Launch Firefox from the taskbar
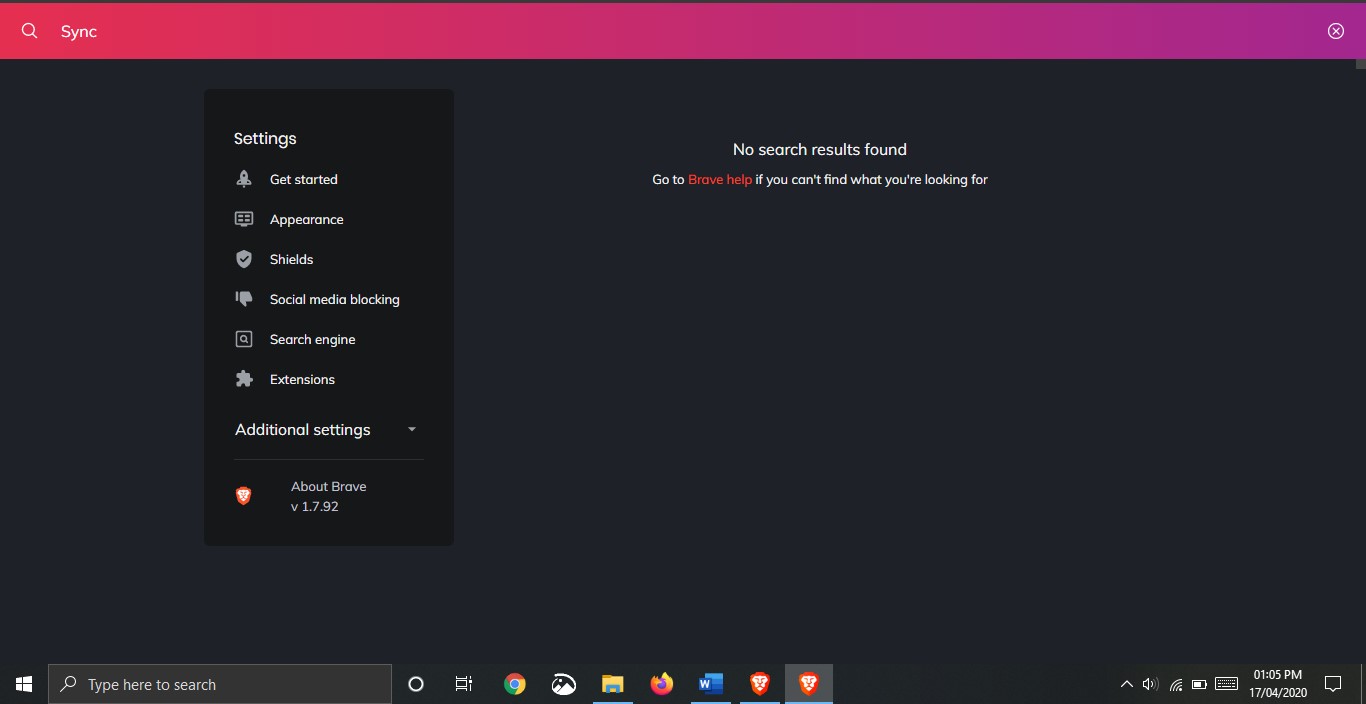The height and width of the screenshot is (704, 1366). pyautogui.click(x=662, y=684)
